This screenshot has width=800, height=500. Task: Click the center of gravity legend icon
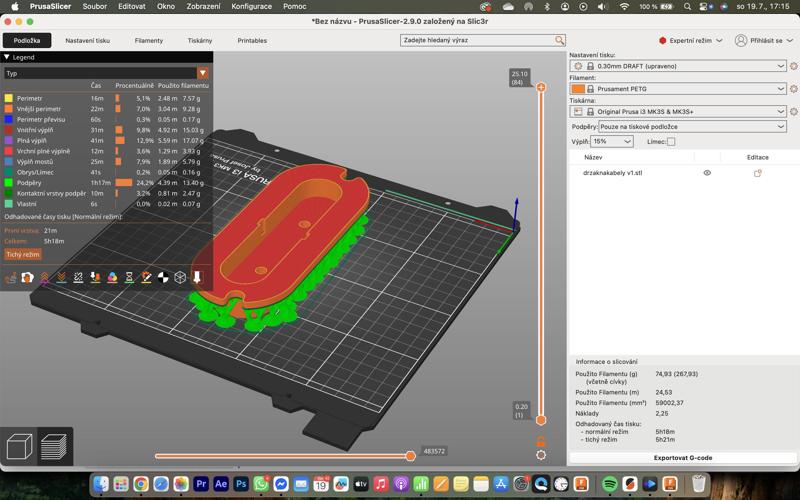click(163, 277)
